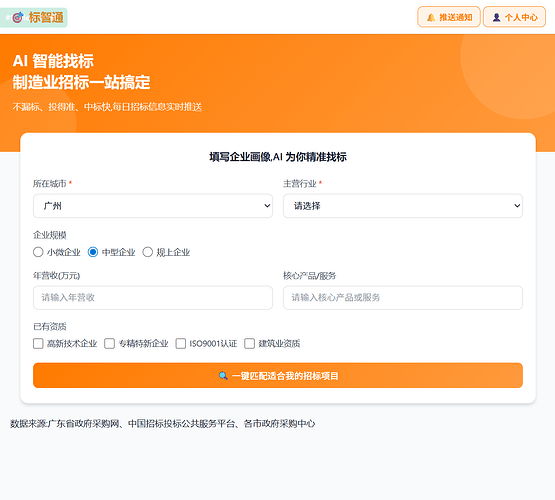Click 一键匹配适合我的招标项目 button
Image resolution: width=555 pixels, height=500 pixels.
click(278, 375)
